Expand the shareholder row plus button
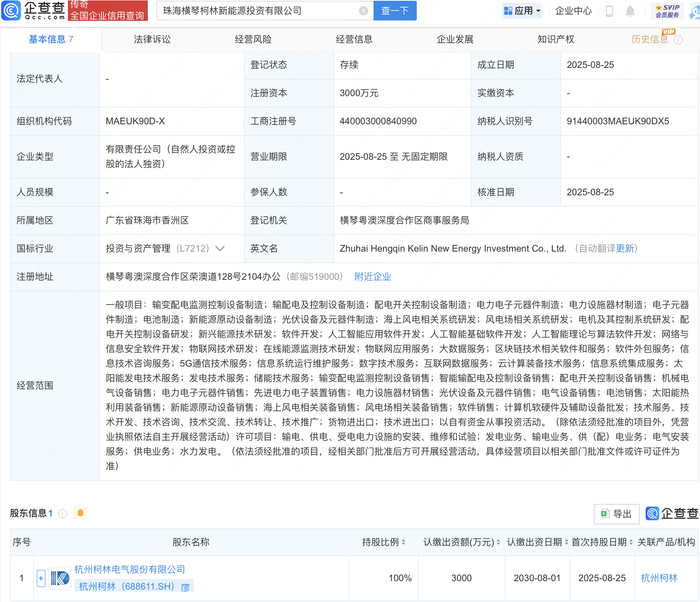Screen dimensions: 700x602 coord(41,578)
